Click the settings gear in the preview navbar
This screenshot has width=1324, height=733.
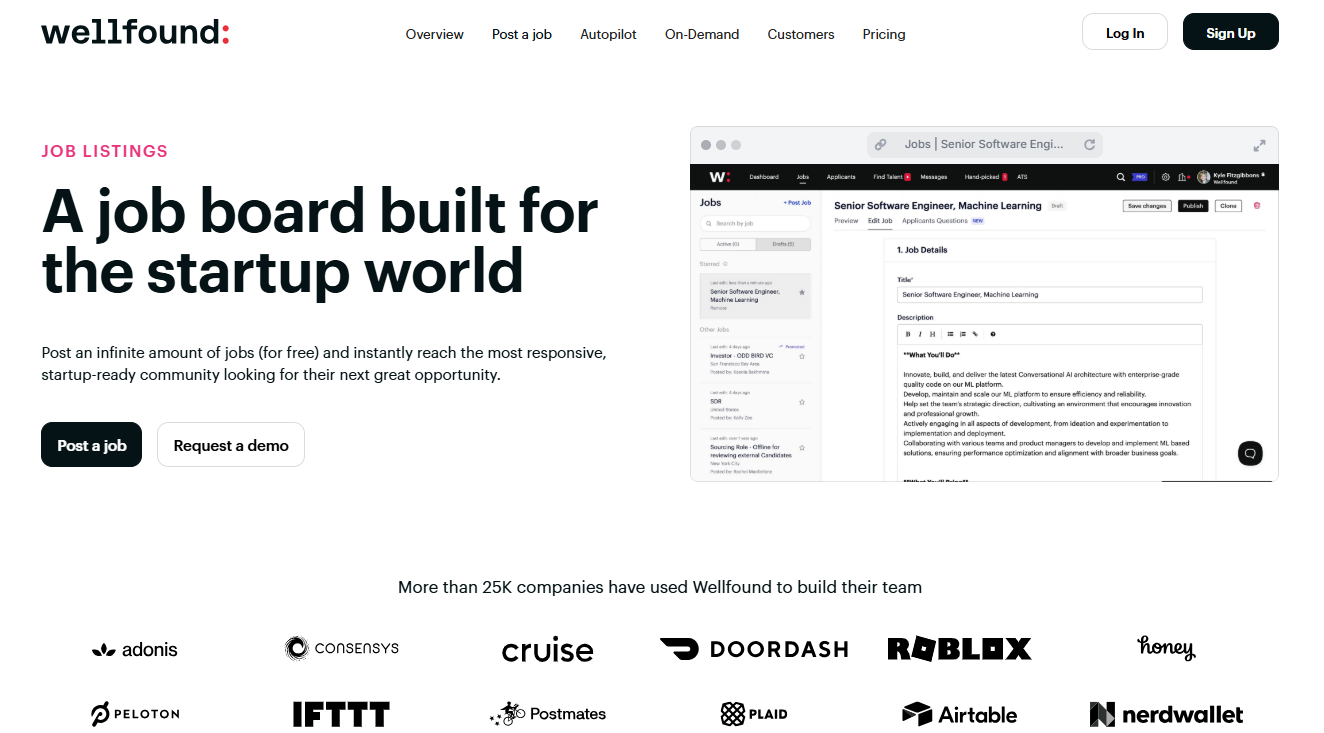1165,177
